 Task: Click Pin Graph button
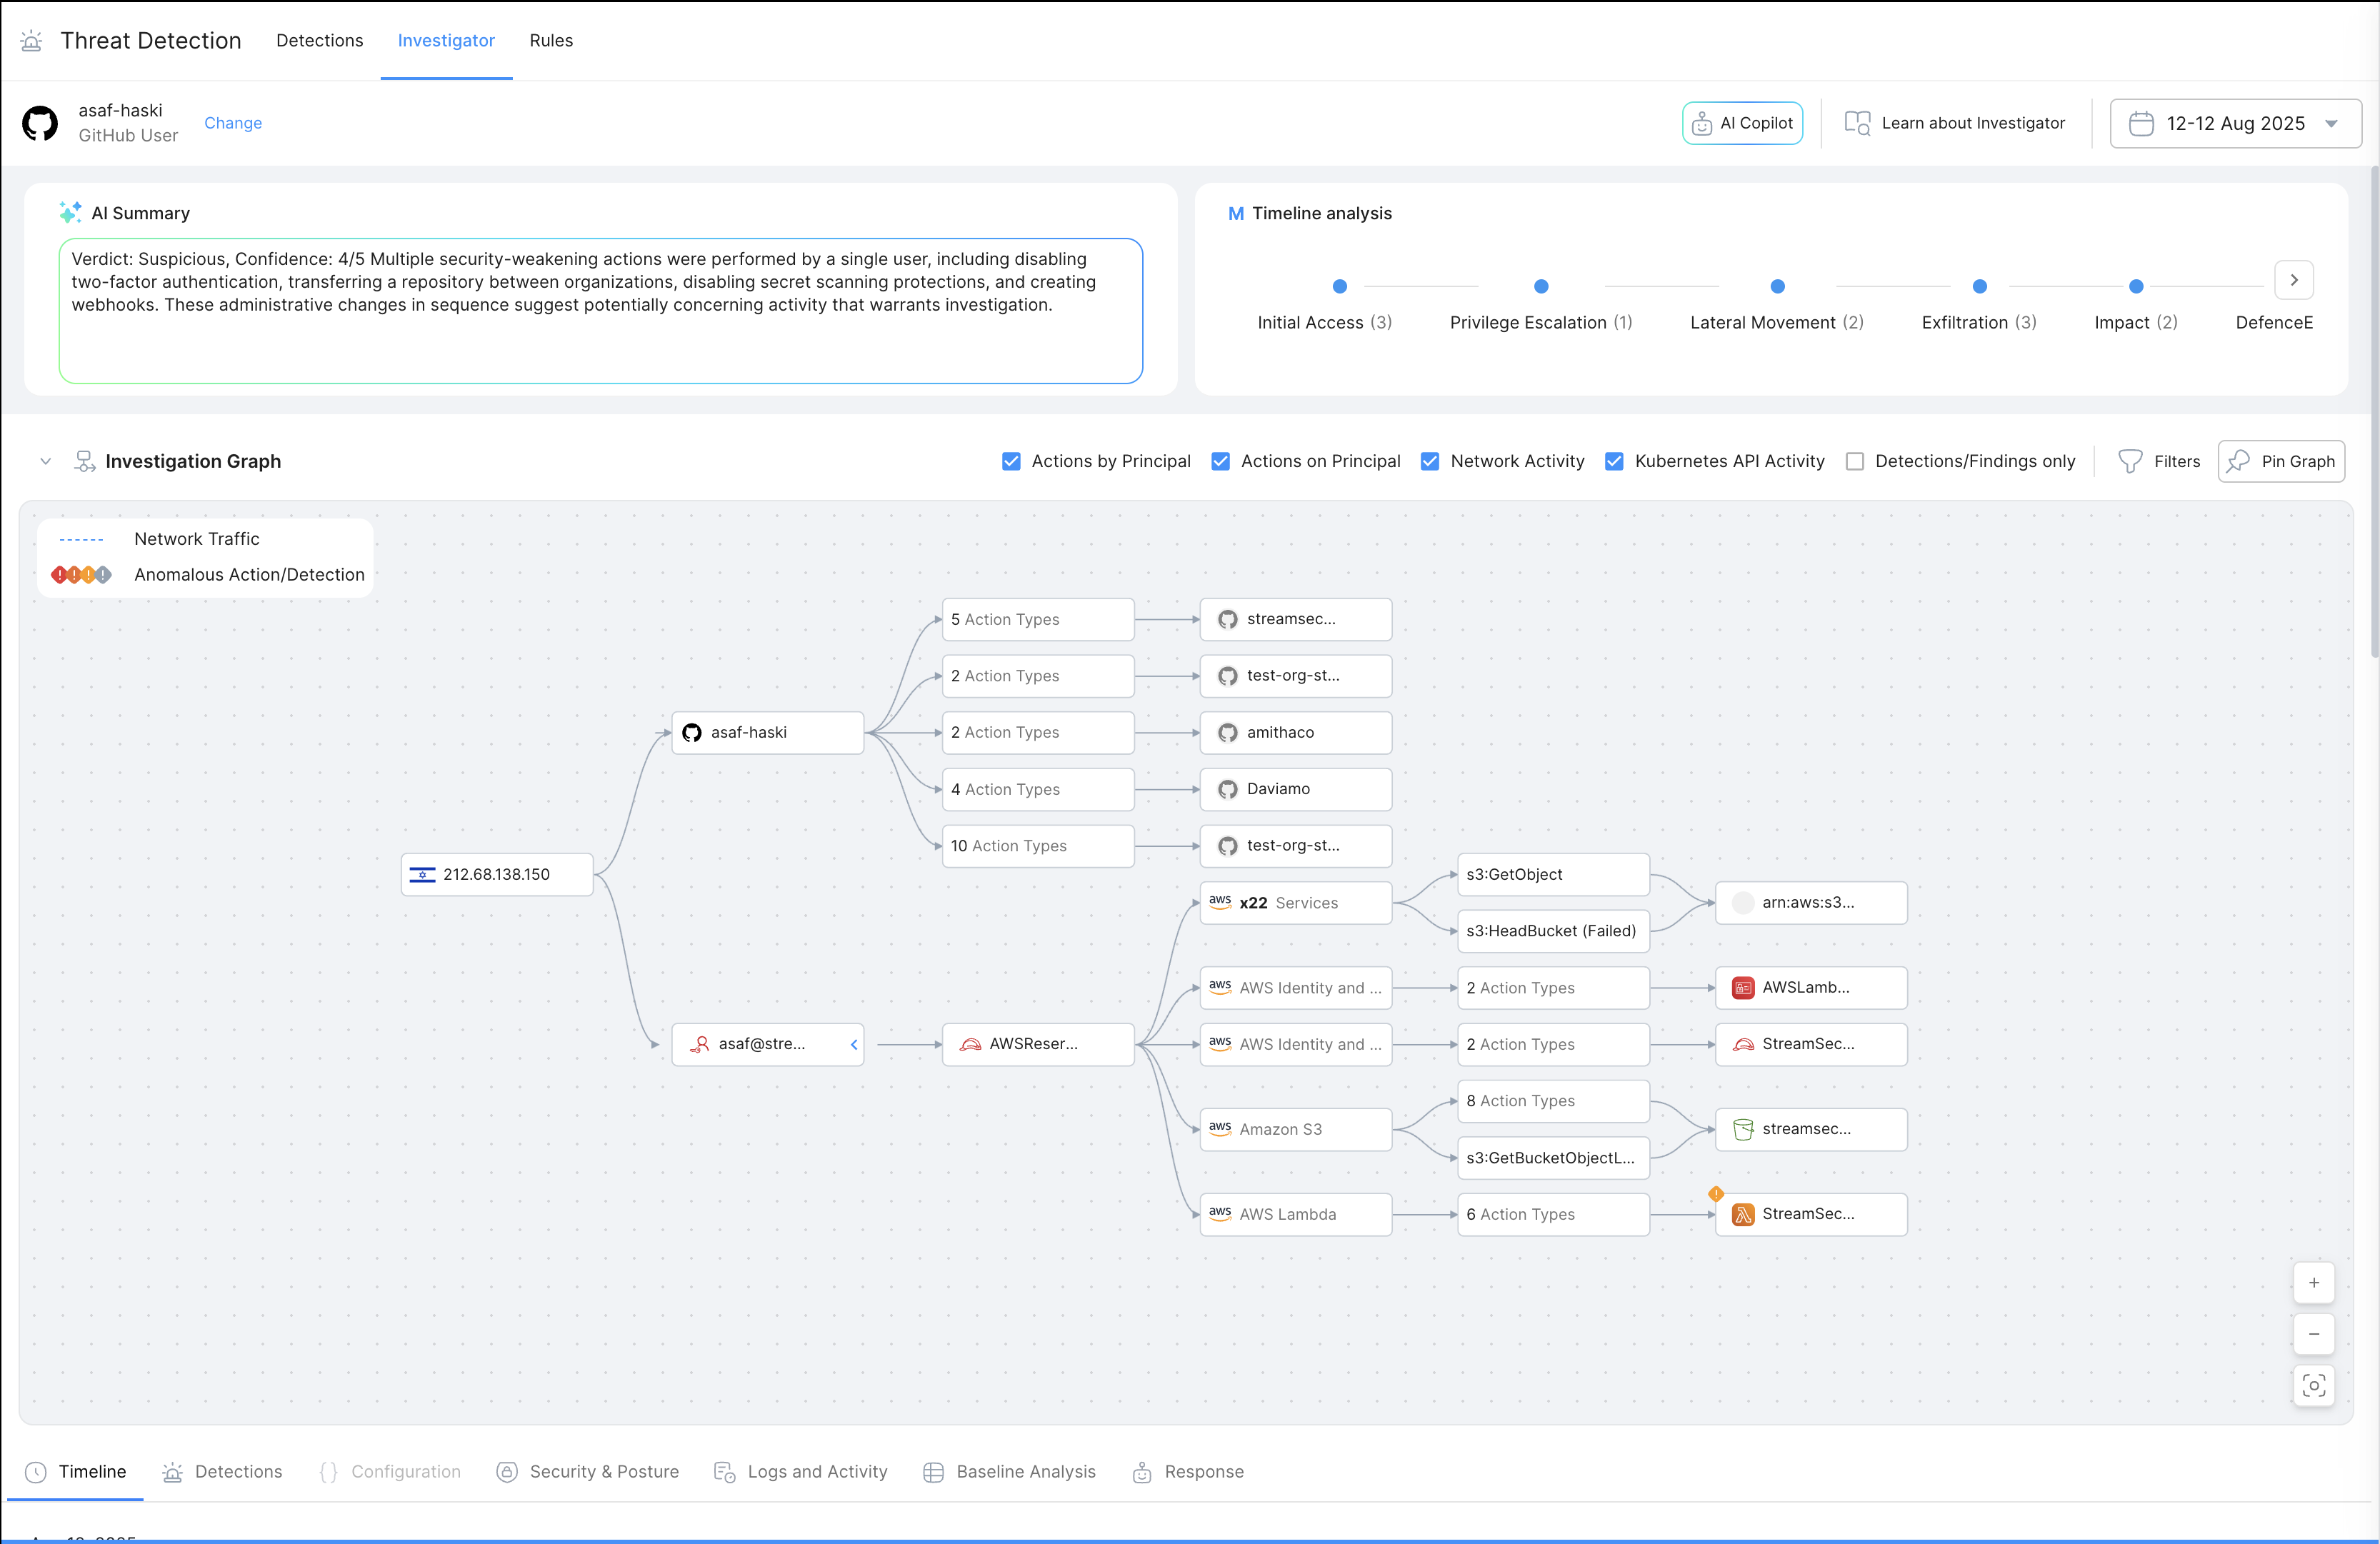(x=2281, y=461)
